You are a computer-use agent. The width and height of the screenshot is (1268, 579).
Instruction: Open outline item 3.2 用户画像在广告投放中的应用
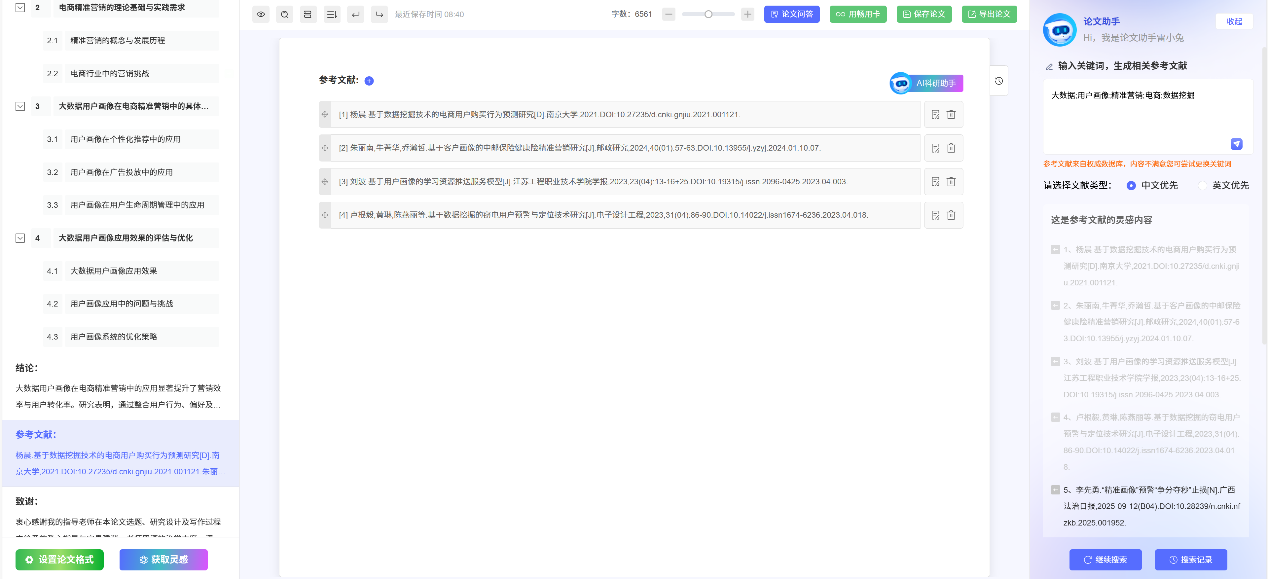click(131, 172)
